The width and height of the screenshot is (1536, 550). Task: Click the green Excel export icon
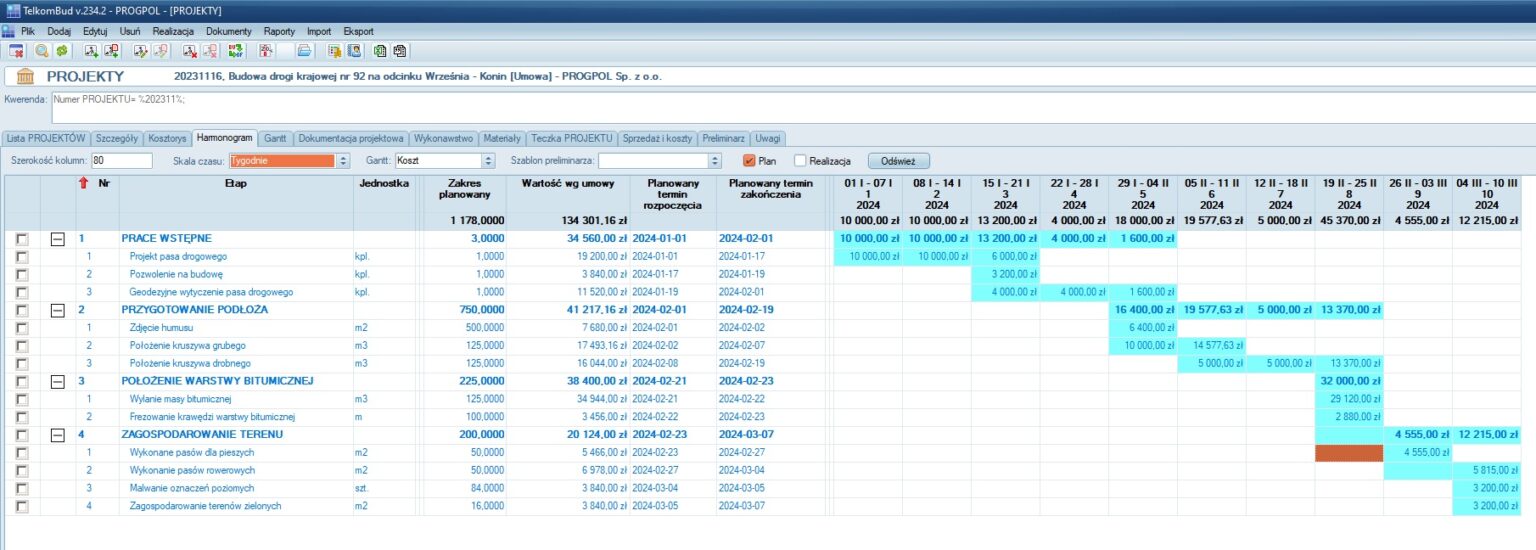point(380,50)
